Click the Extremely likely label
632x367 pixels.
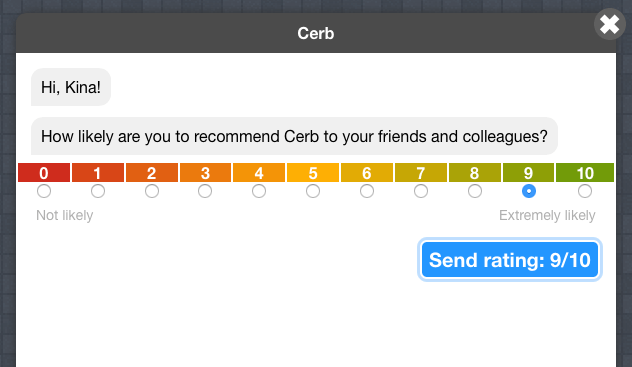(x=547, y=215)
